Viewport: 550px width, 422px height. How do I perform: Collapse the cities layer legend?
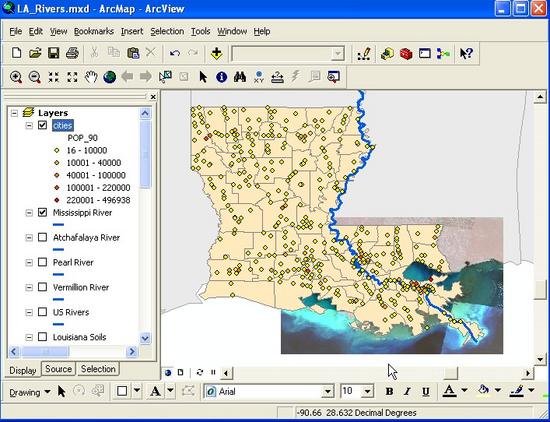[x=29, y=125]
